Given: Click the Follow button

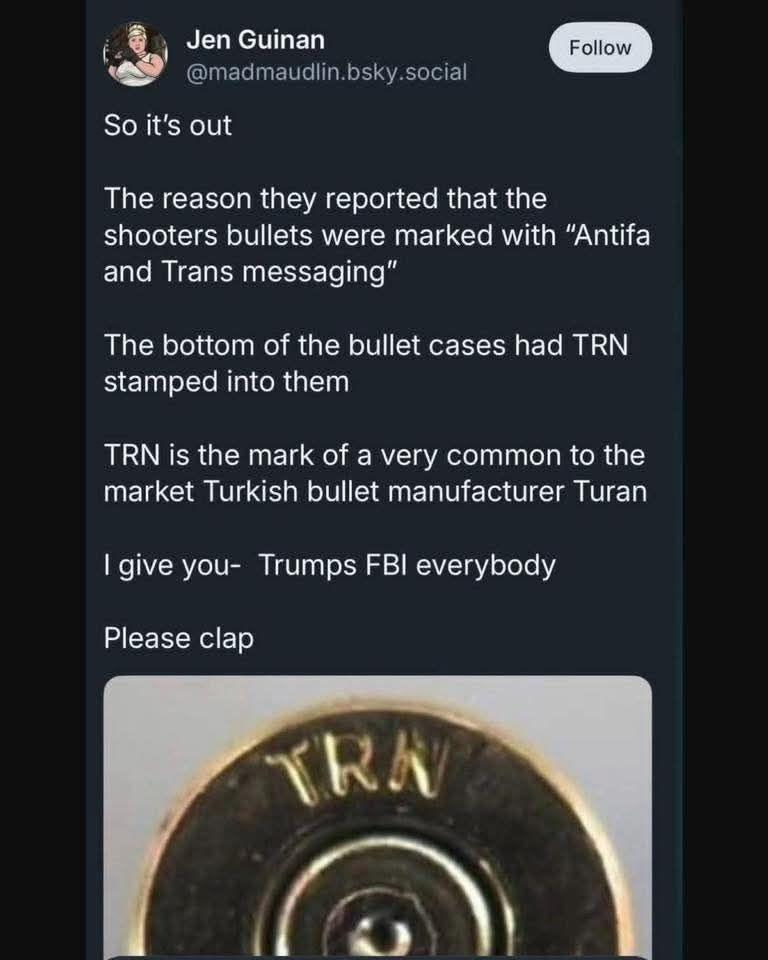Looking at the screenshot, I should click(600, 48).
